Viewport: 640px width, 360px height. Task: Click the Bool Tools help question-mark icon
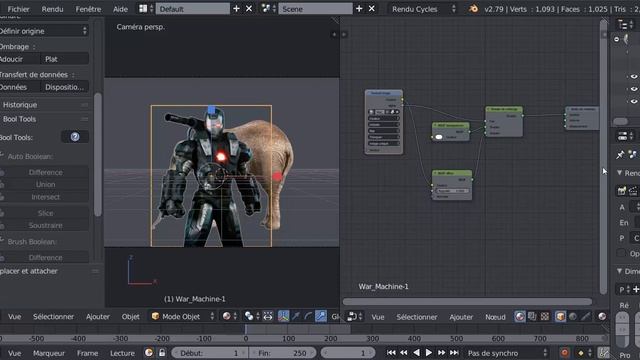(x=75, y=137)
